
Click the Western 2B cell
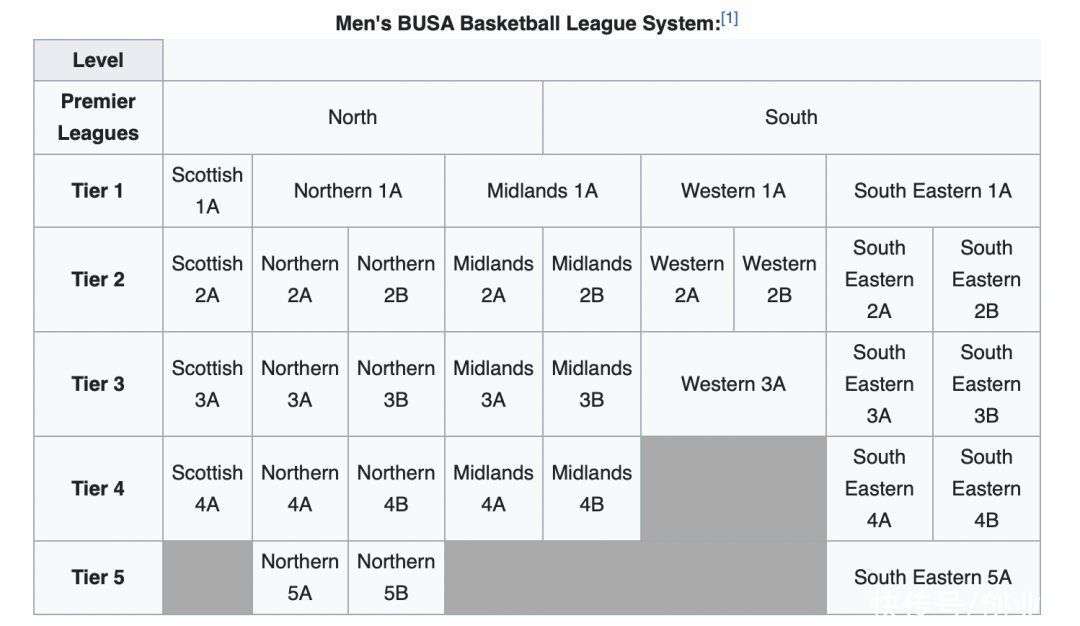click(x=779, y=279)
